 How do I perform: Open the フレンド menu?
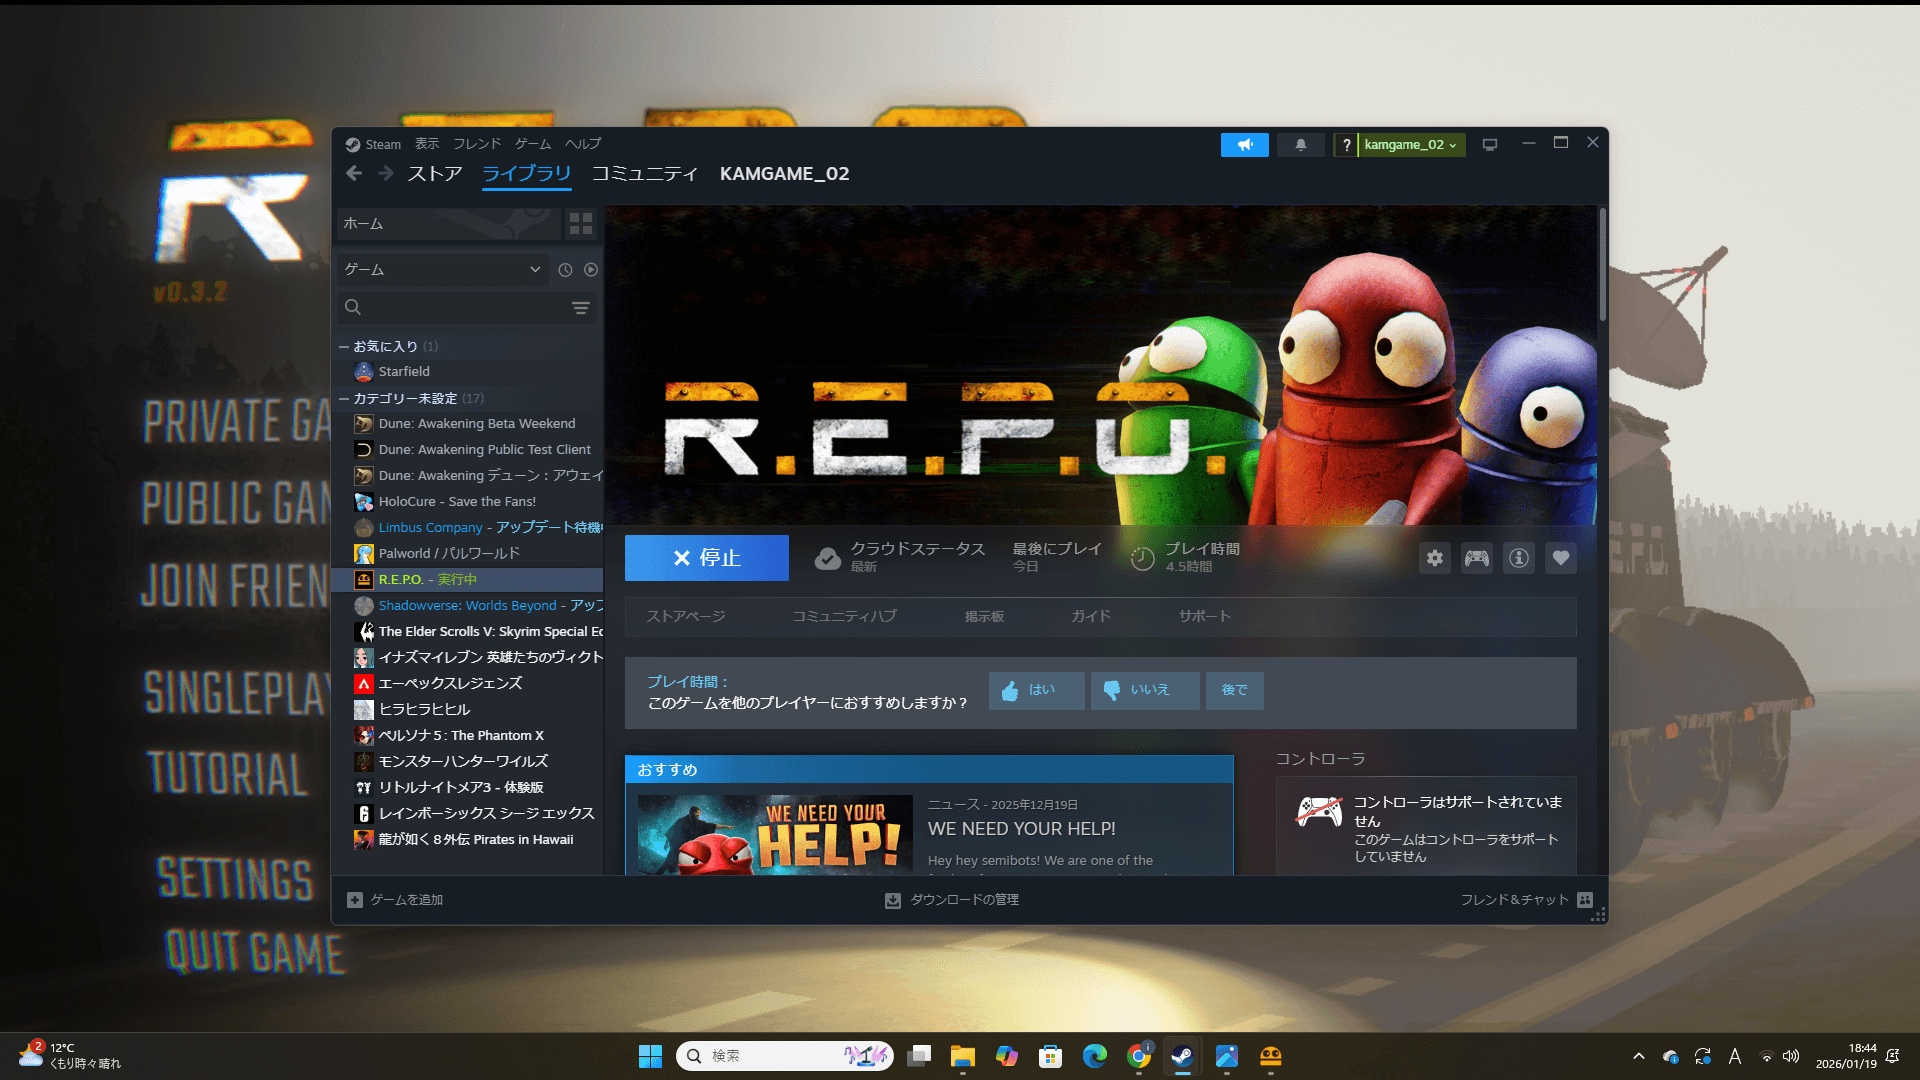(x=476, y=144)
